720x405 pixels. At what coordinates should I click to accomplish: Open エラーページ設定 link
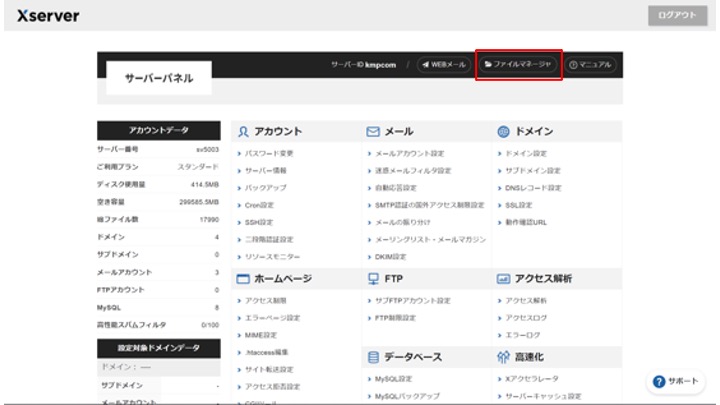(272, 318)
